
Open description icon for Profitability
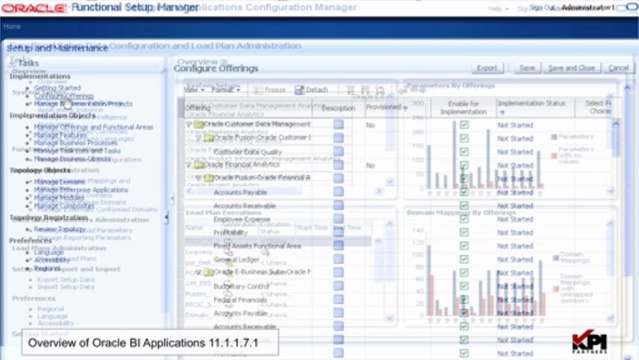coord(338,232)
